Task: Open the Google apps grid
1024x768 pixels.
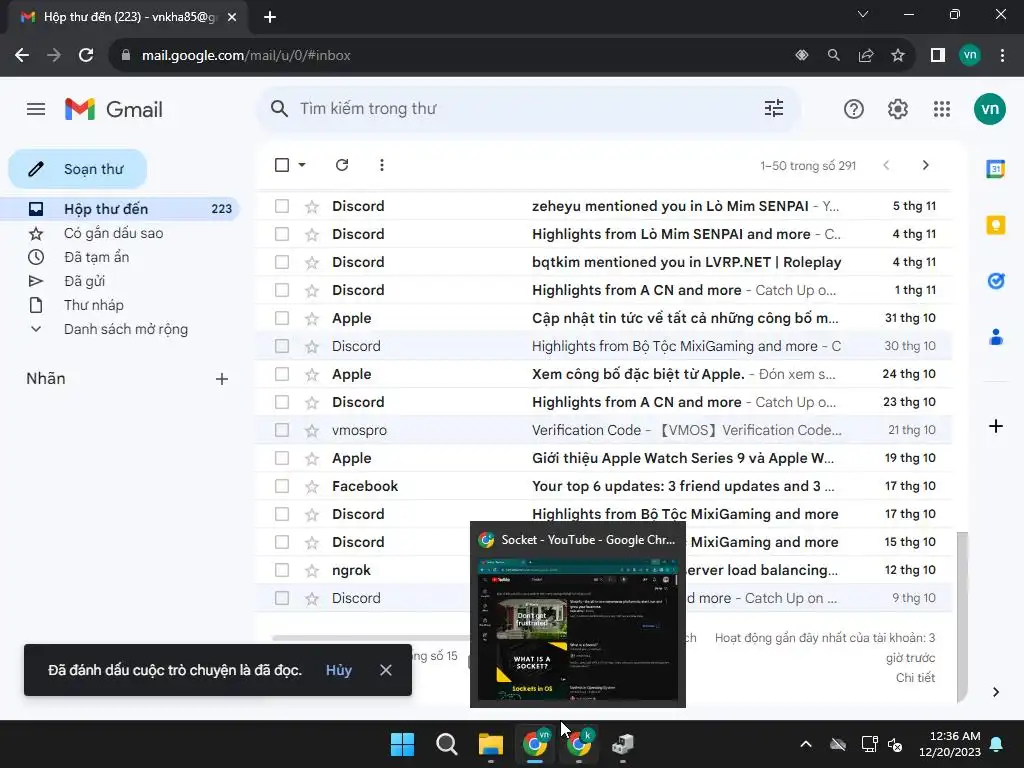Action: 942,109
